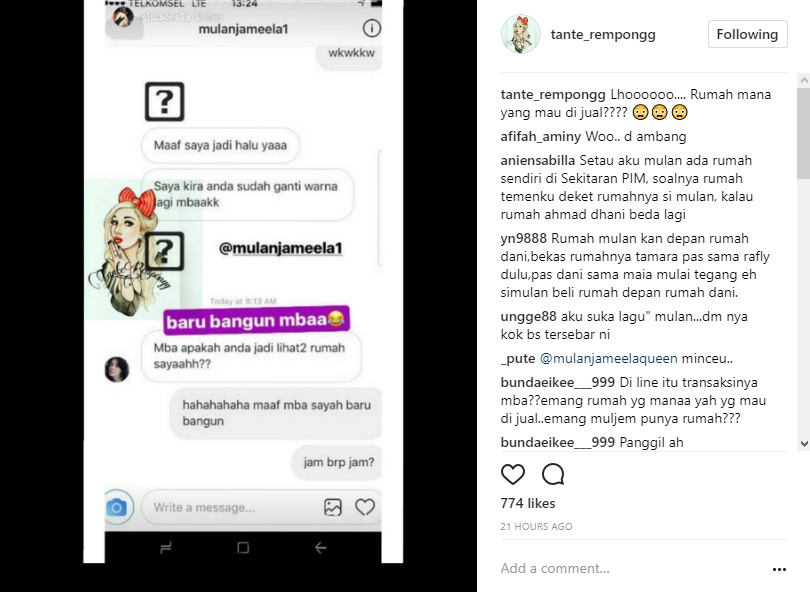The height and width of the screenshot is (592, 810).
Task: Tap the phone home square navigation icon
Action: (x=243, y=548)
